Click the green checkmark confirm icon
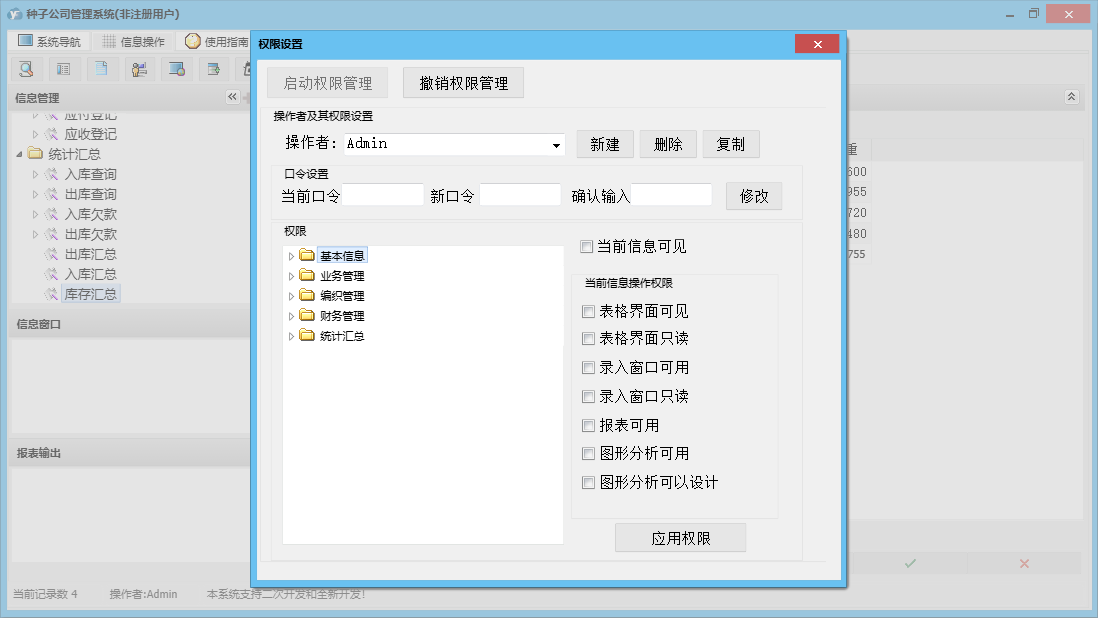The width and height of the screenshot is (1098, 618). tap(910, 563)
